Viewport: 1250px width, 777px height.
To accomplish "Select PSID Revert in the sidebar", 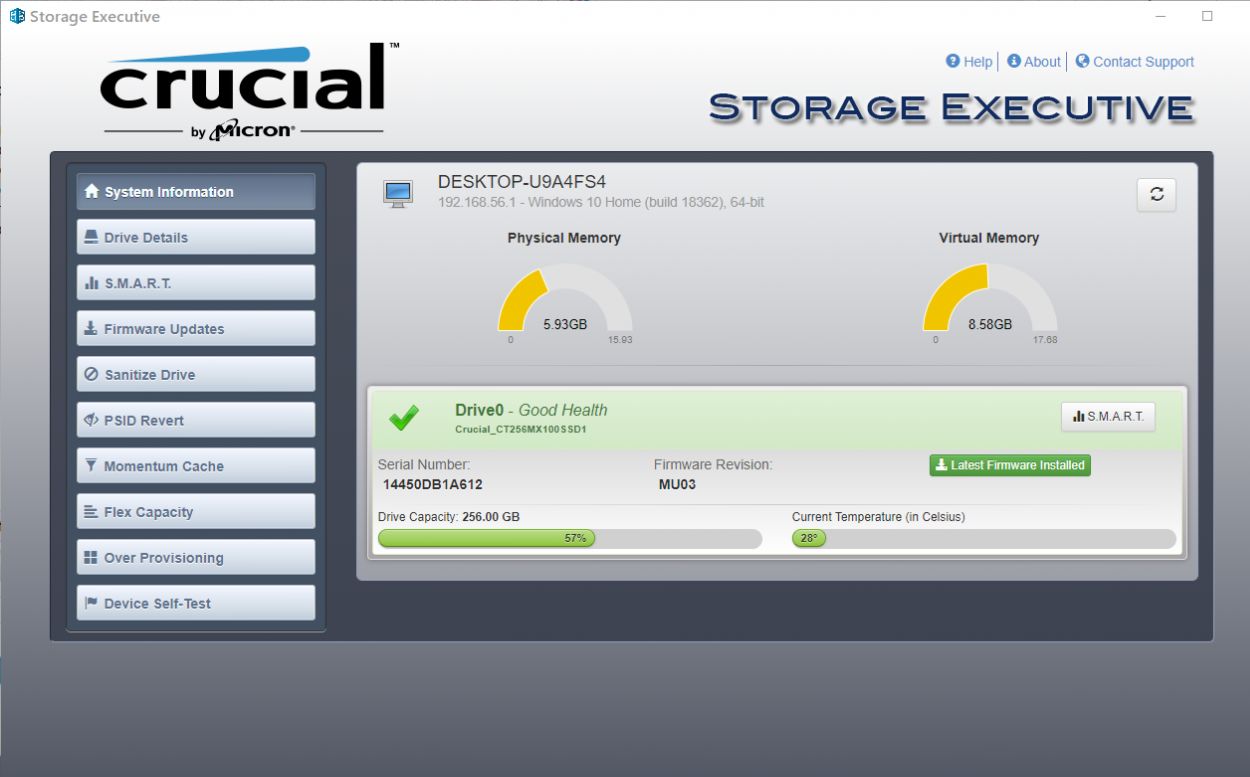I will tap(196, 420).
